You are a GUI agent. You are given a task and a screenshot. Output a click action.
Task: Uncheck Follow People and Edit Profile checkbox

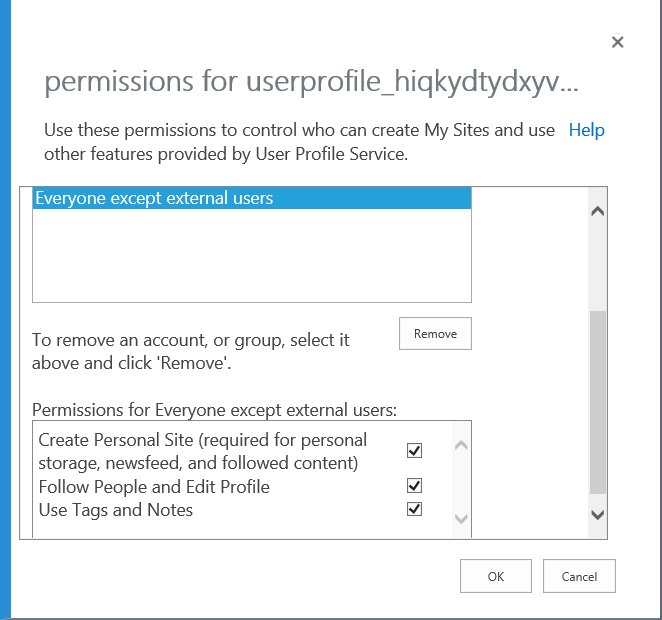click(414, 486)
